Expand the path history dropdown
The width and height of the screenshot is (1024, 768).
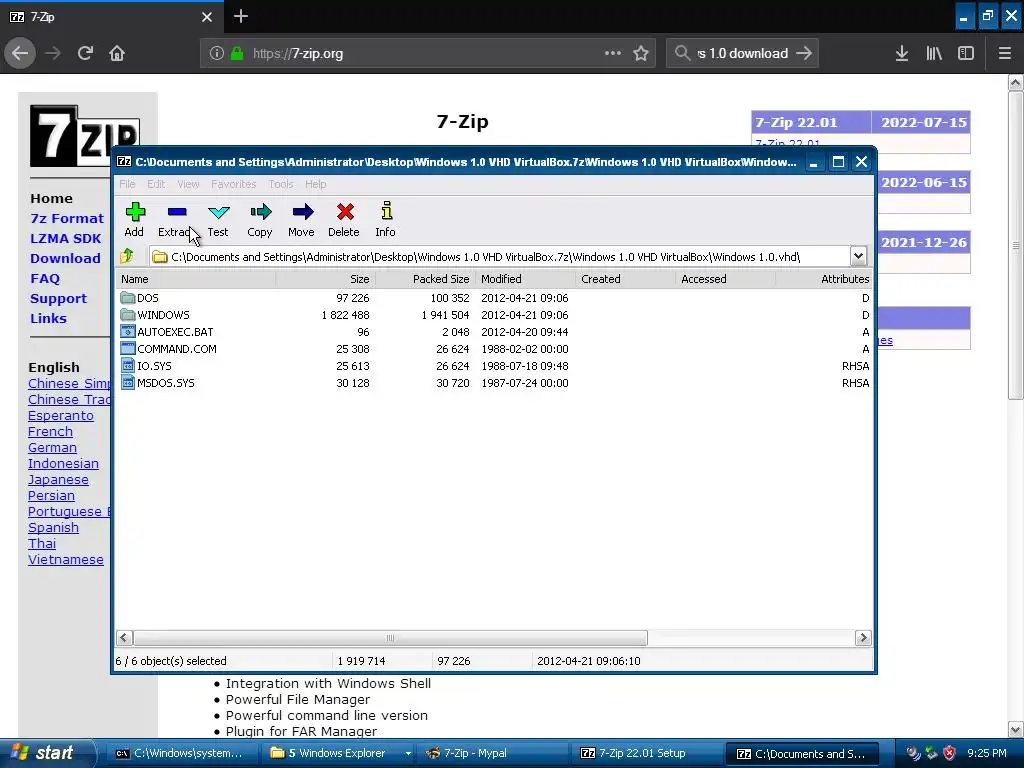click(858, 257)
